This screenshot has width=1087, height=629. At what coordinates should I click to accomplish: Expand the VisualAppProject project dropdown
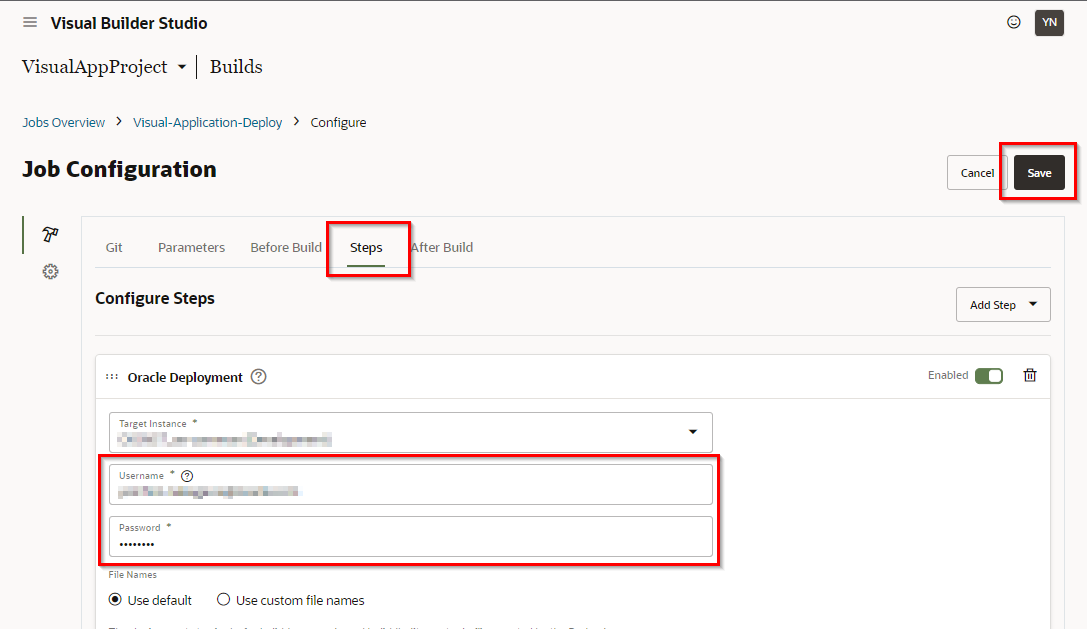181,68
